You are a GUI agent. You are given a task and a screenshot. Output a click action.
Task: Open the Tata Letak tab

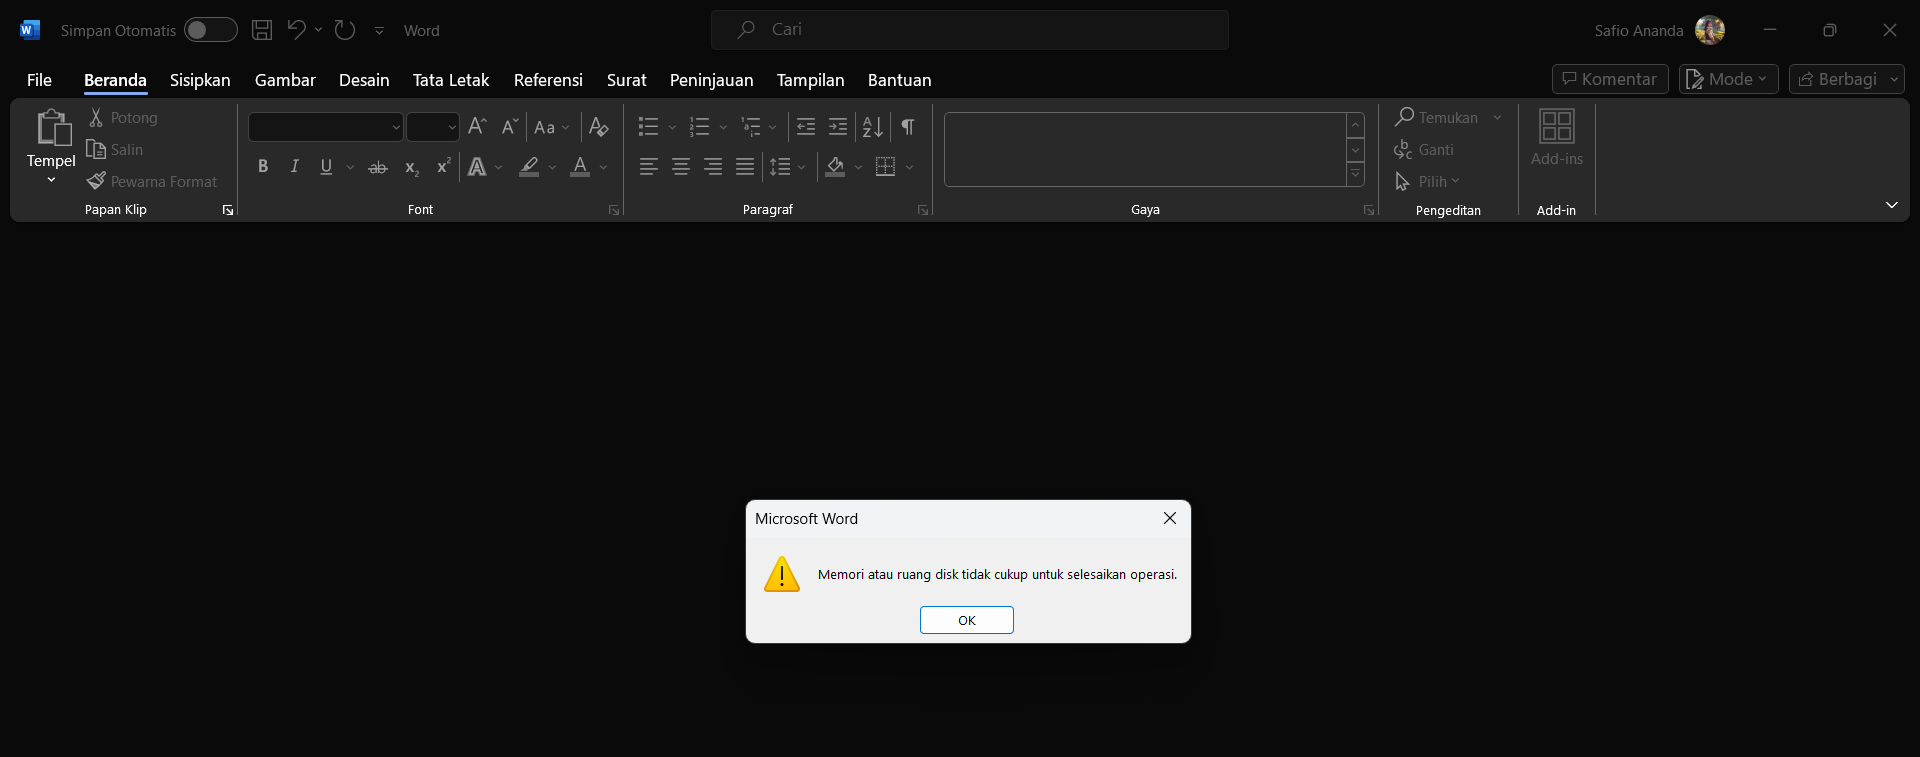451,80
